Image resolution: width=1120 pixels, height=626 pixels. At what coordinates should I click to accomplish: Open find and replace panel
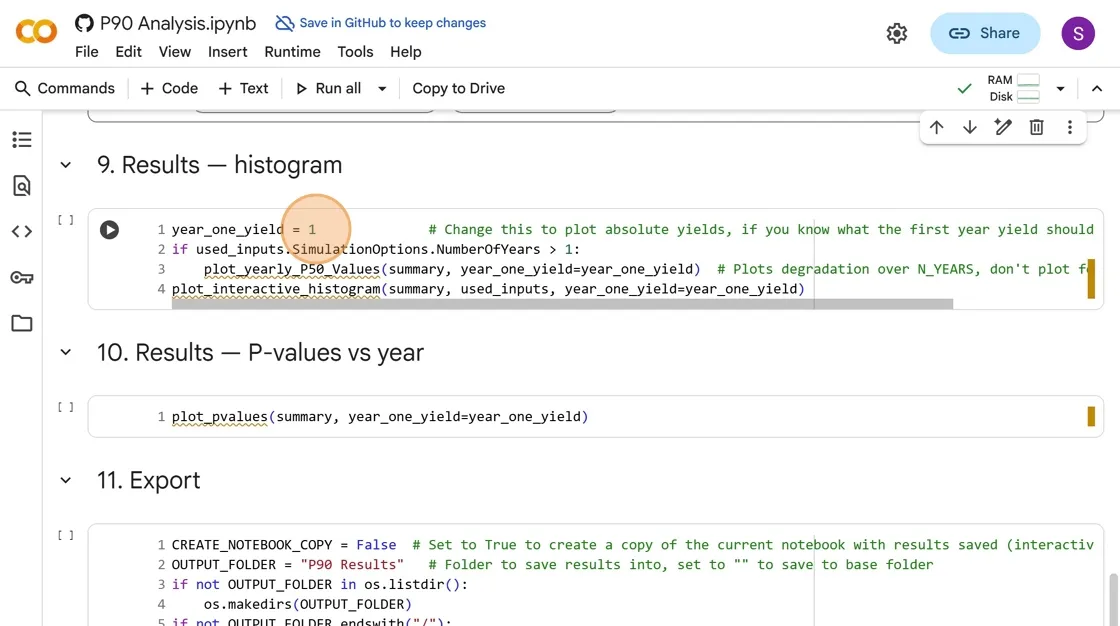click(21, 186)
